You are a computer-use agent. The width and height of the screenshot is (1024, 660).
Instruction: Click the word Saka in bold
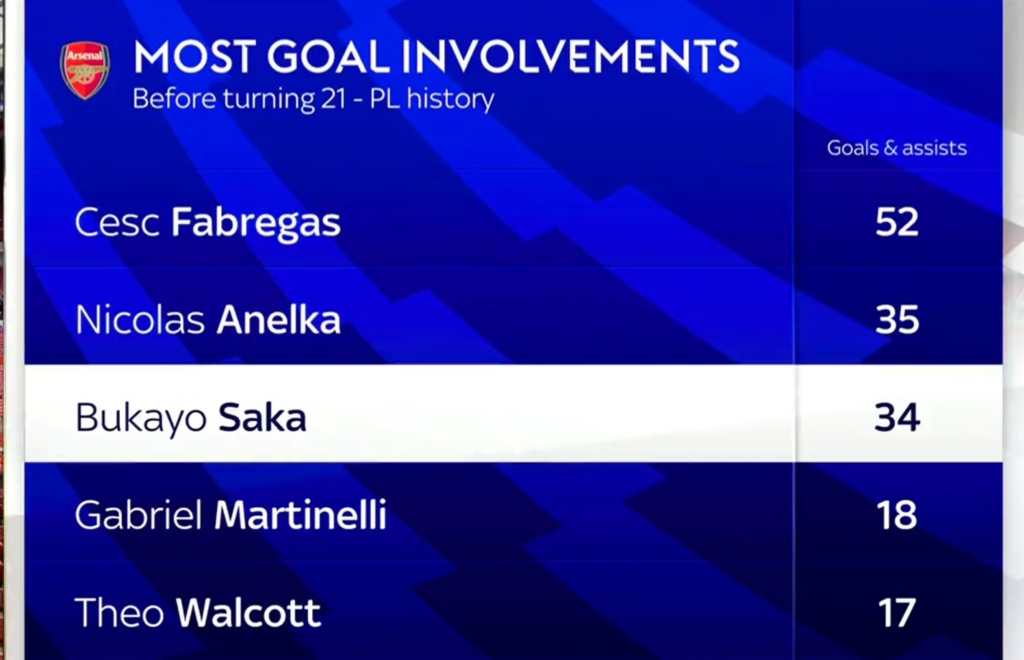(263, 418)
